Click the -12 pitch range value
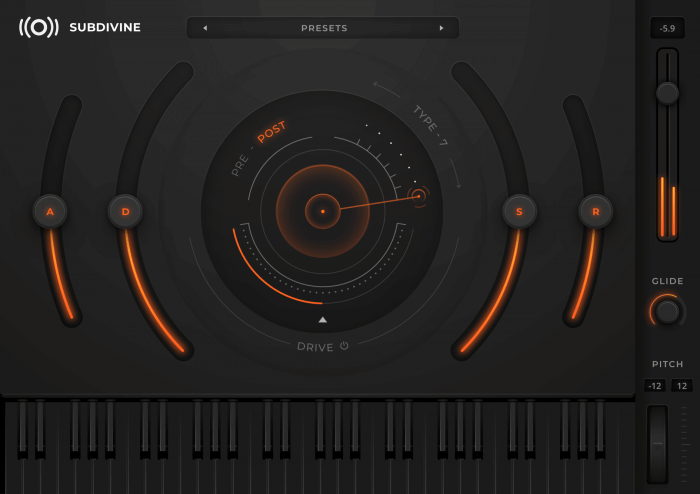The image size is (700, 494). 655,386
